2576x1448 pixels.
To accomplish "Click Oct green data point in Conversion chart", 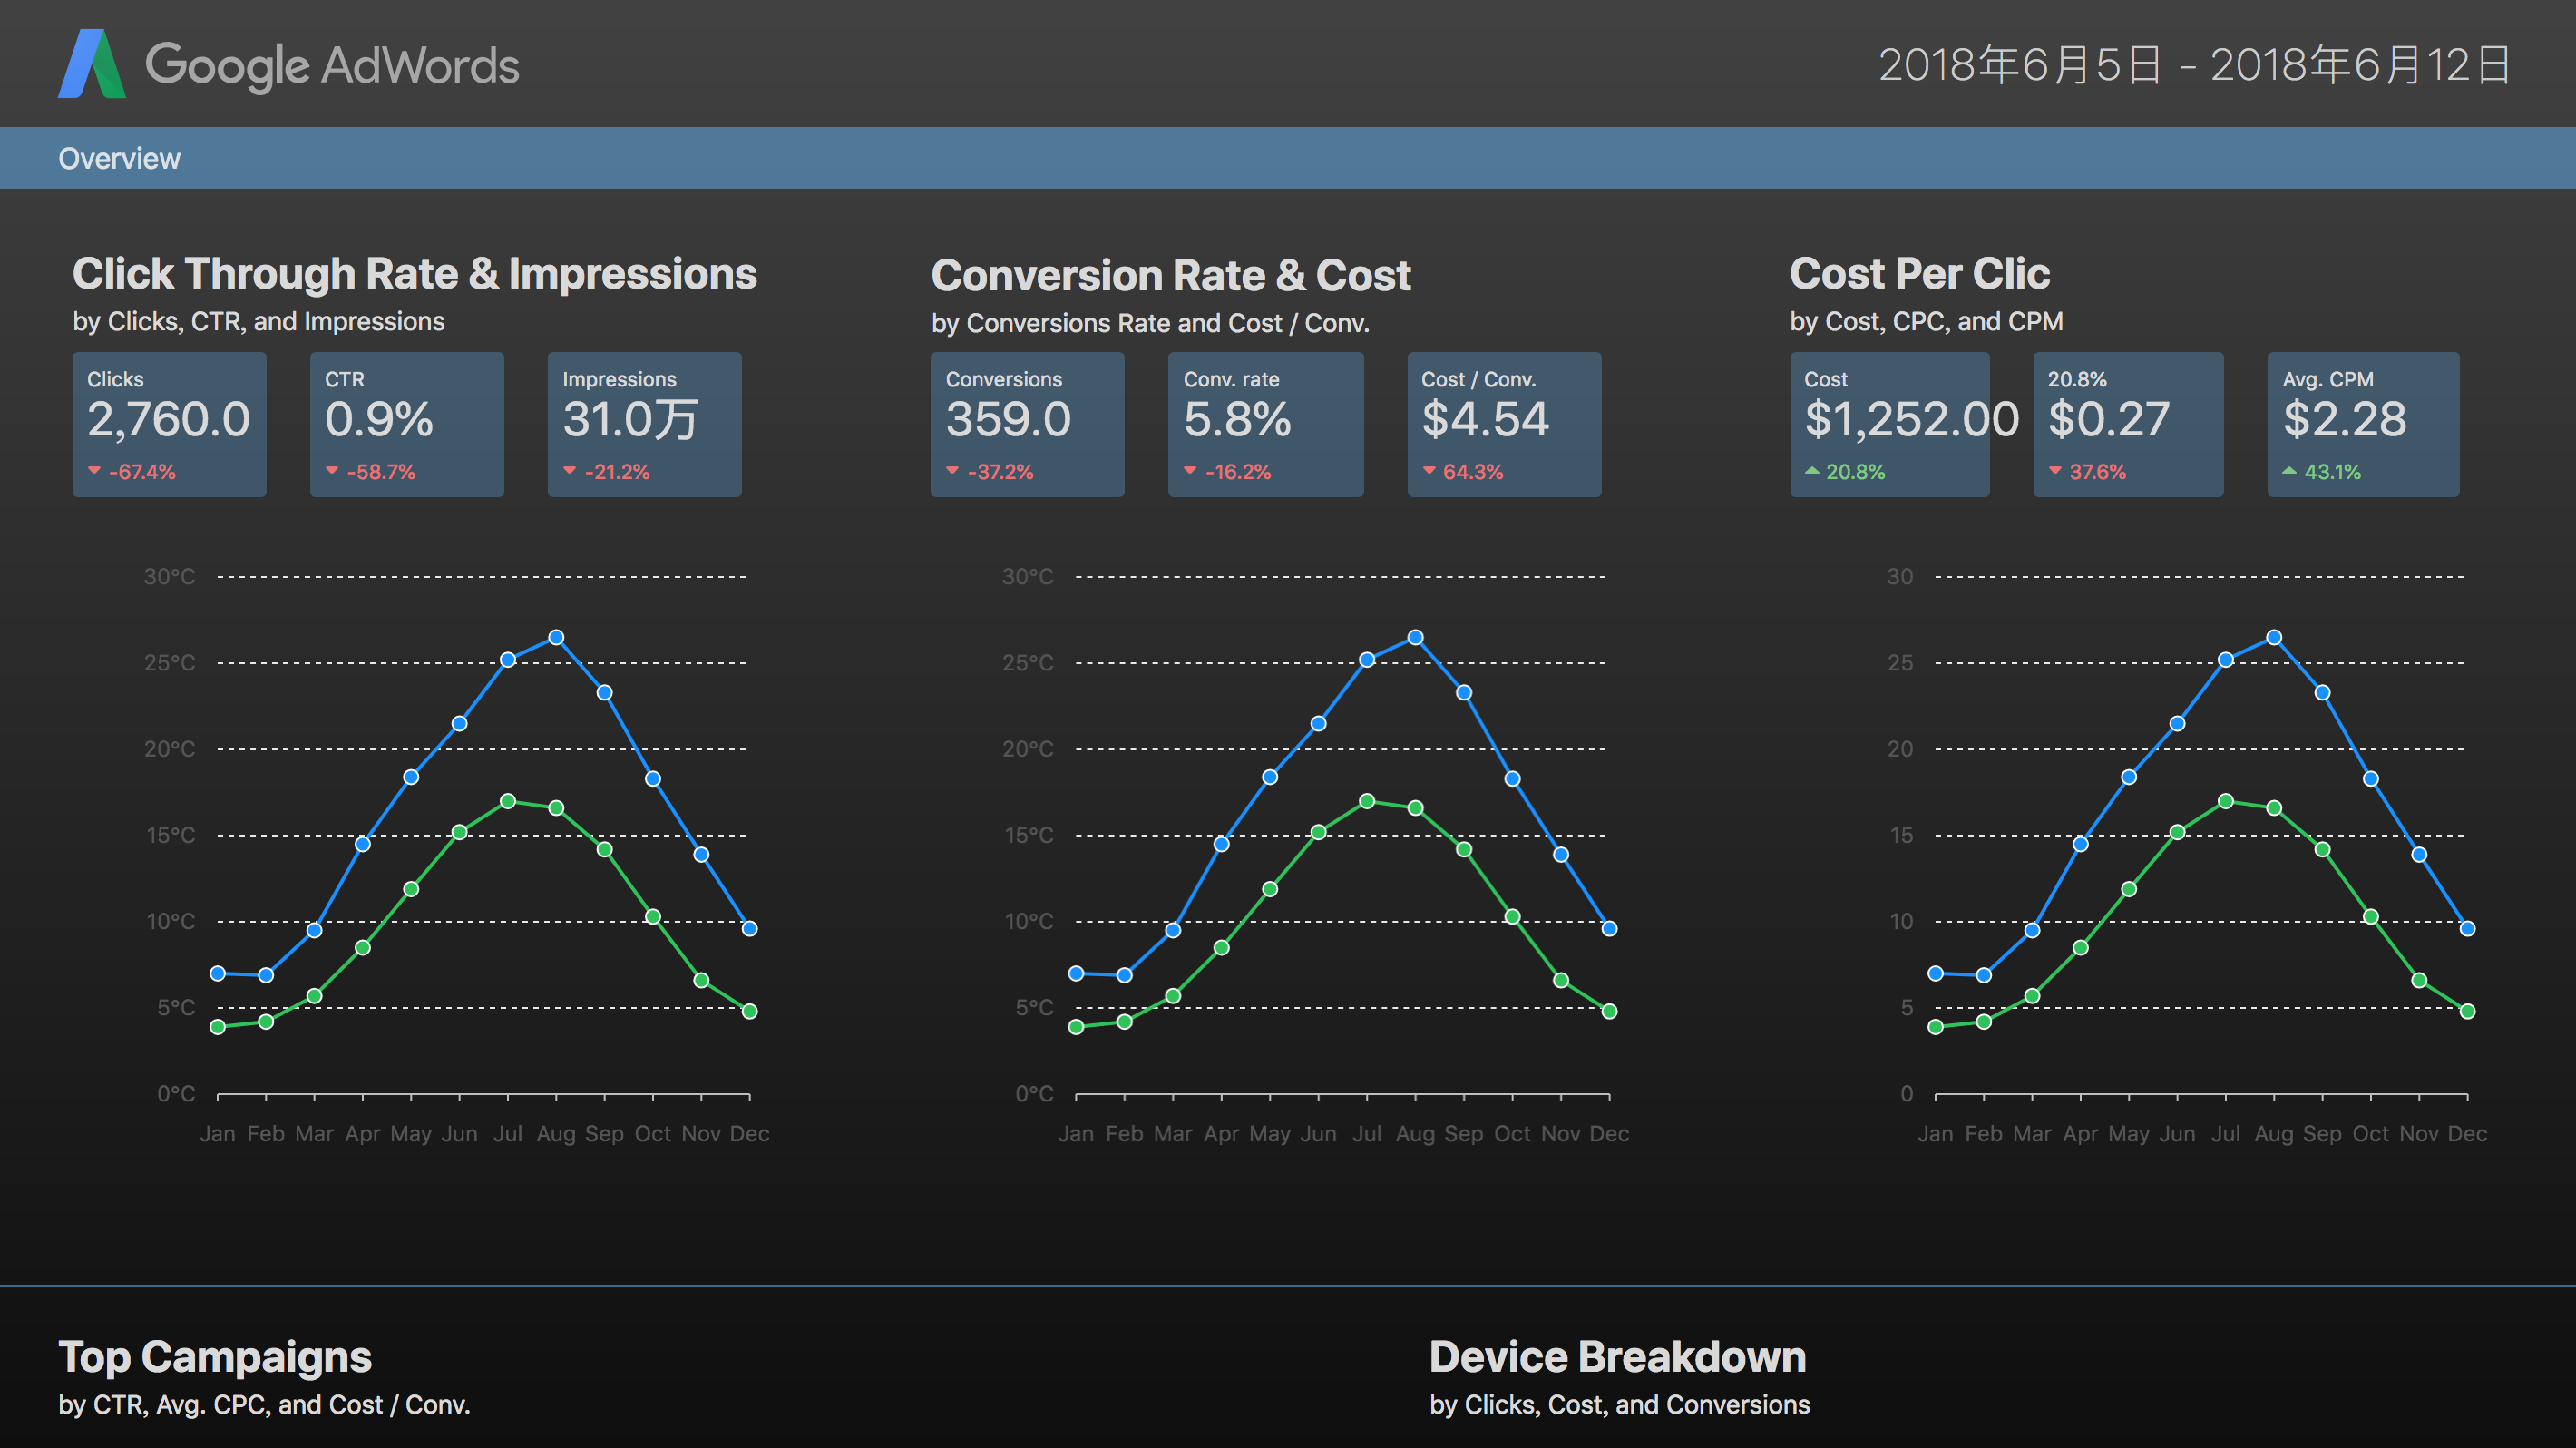I will point(1512,917).
